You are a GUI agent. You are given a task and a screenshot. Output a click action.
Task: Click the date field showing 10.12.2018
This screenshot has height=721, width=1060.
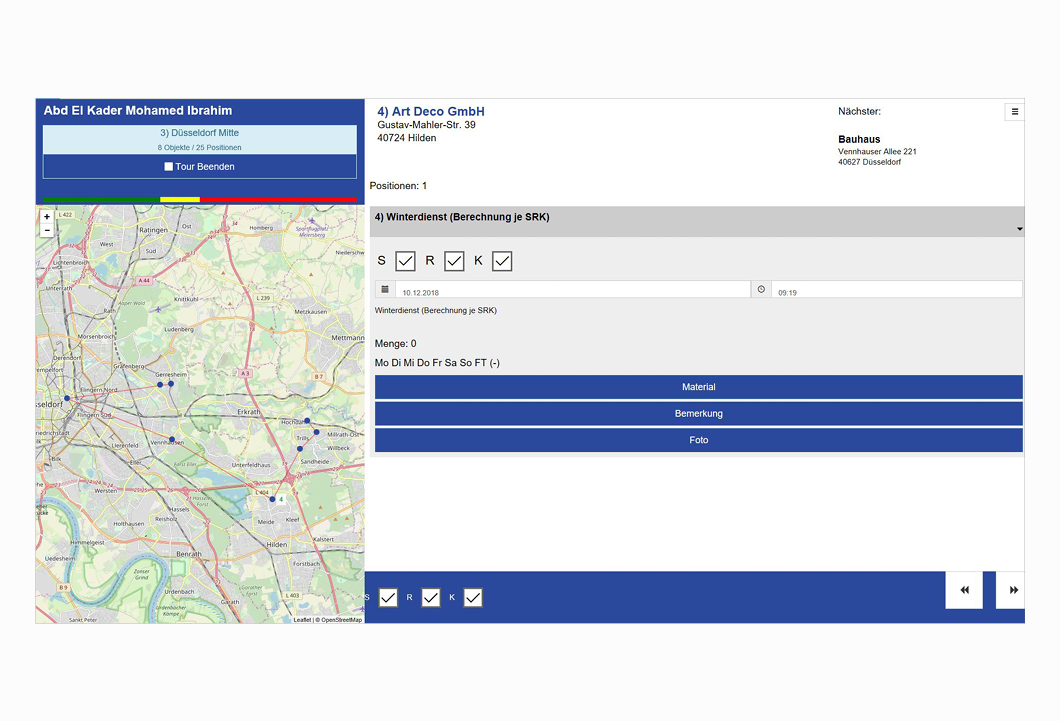point(573,289)
